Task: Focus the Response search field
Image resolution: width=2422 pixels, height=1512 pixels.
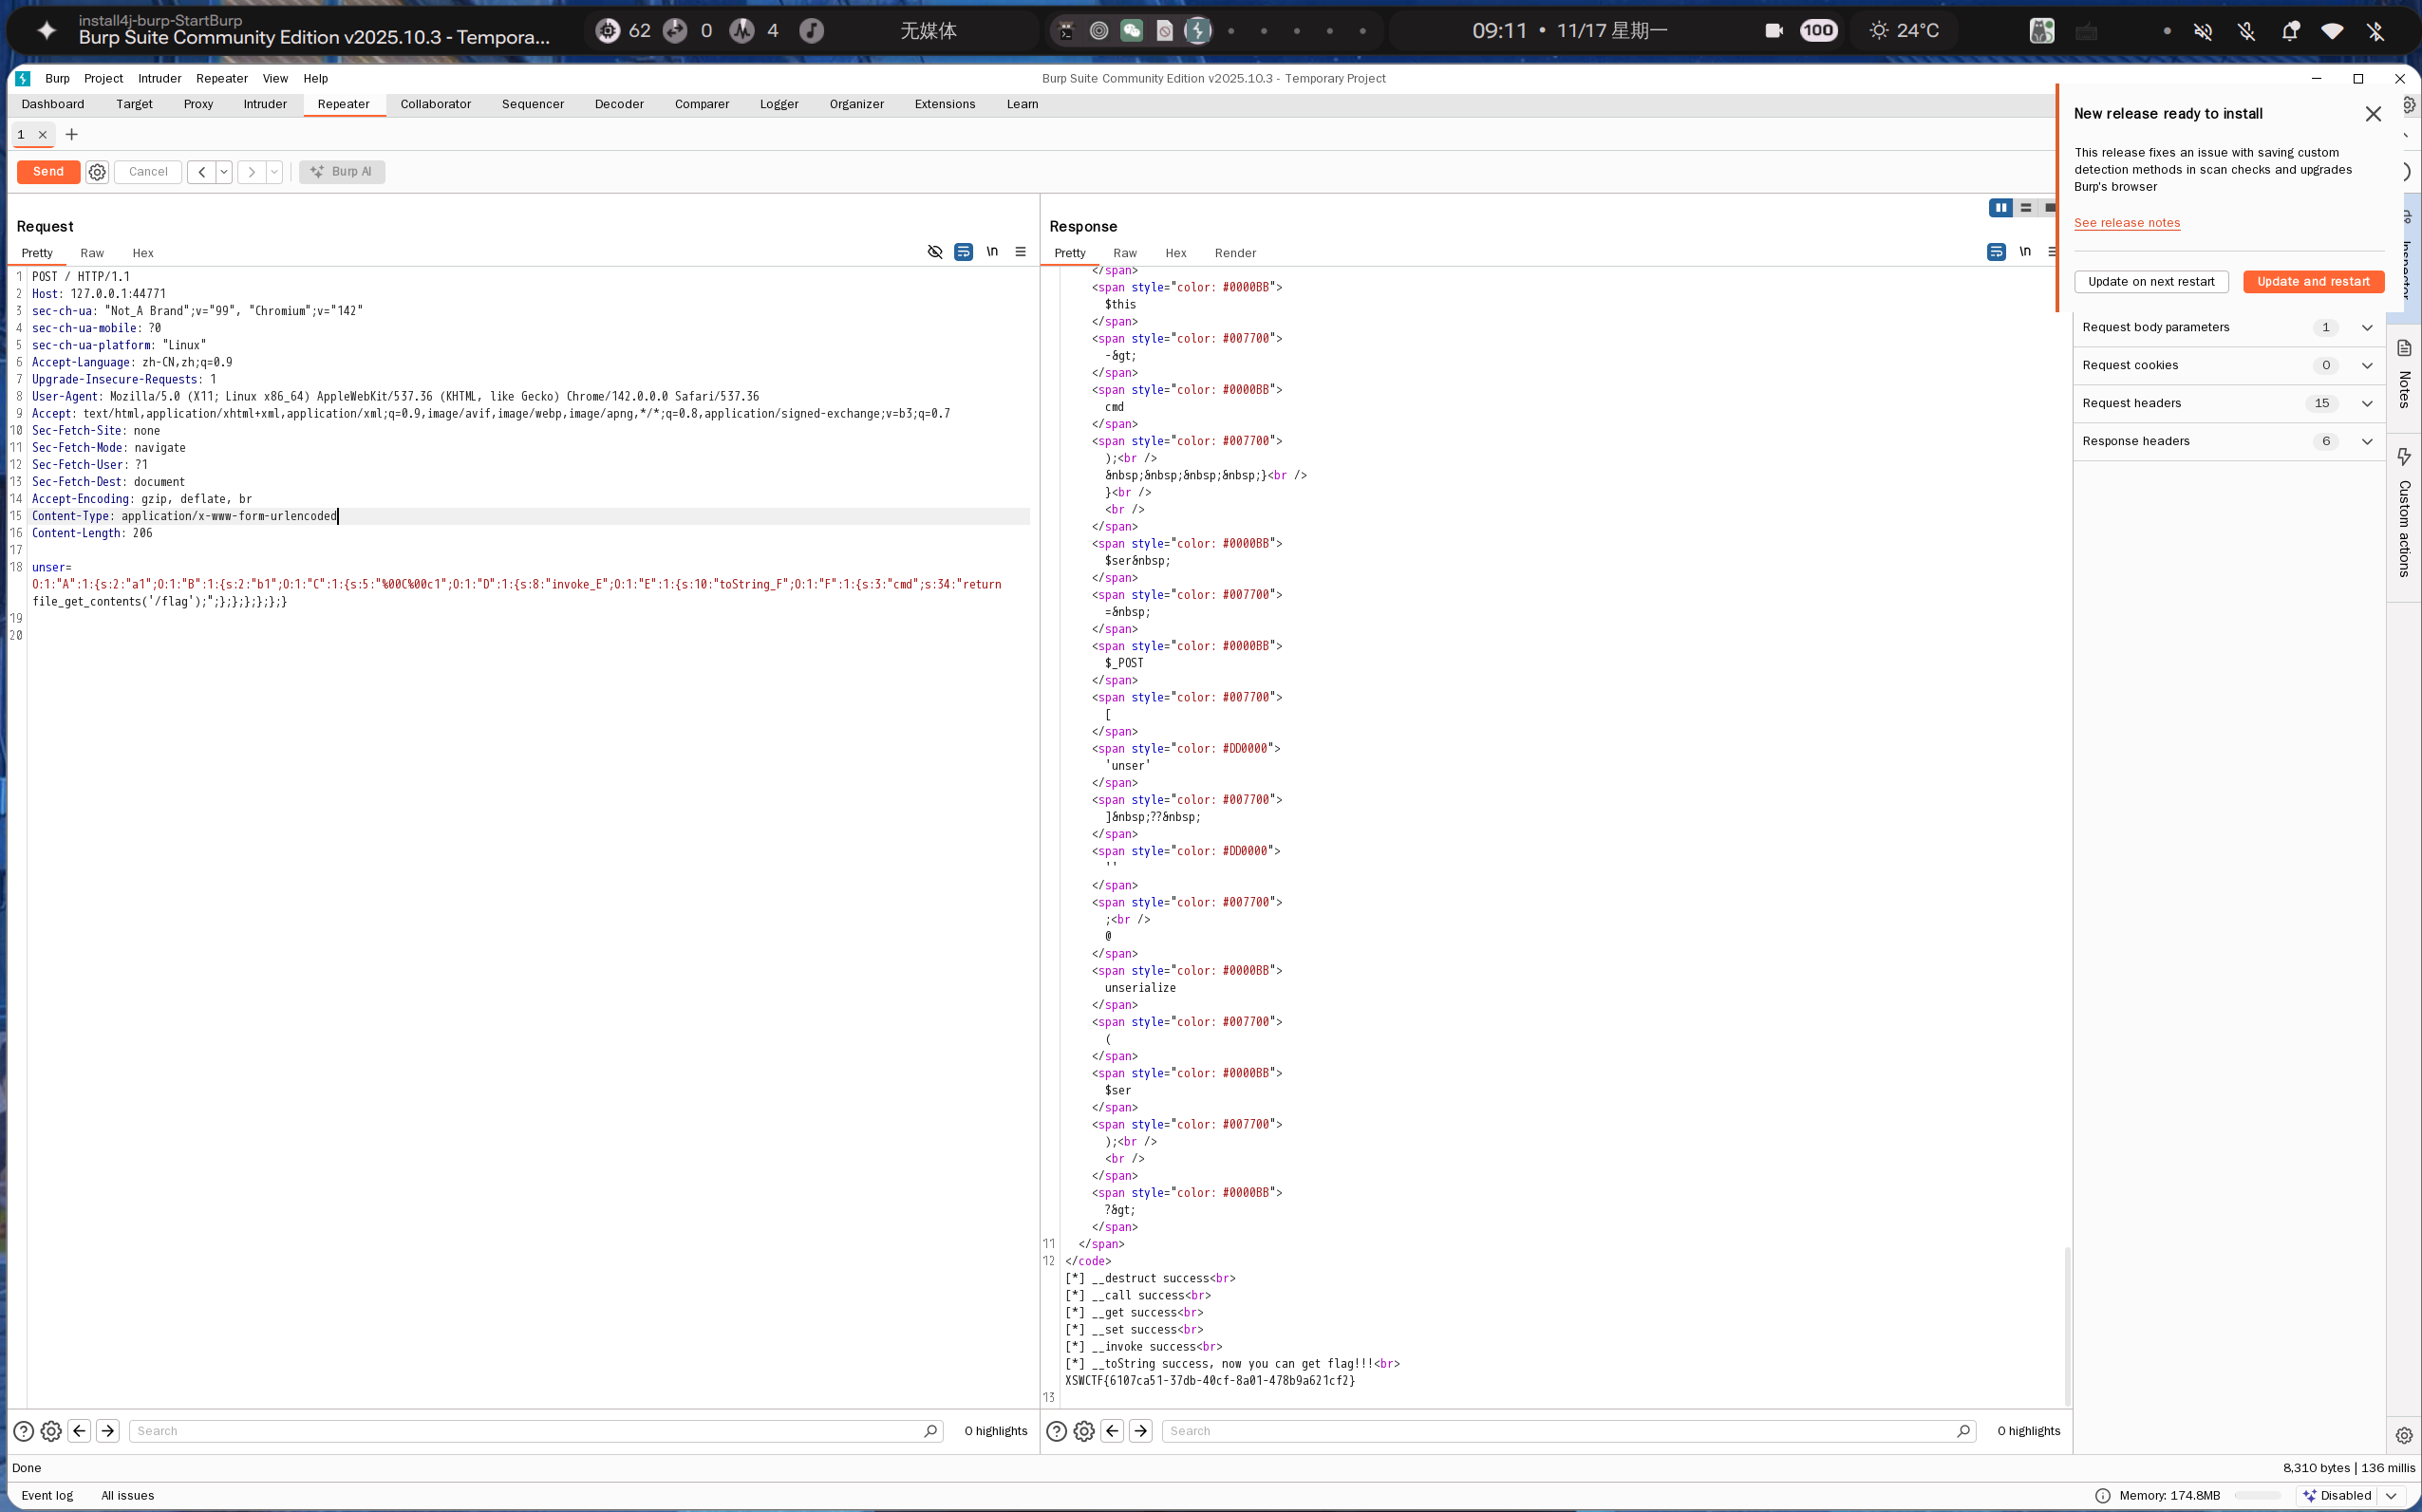Action: (1560, 1431)
